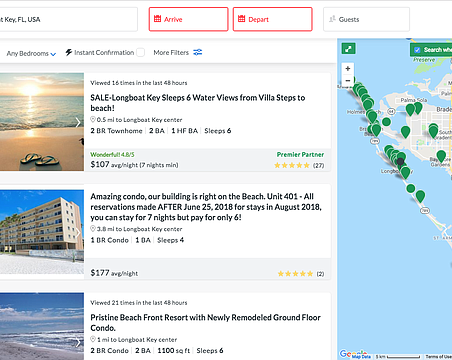Expand the map to fullscreen
The width and height of the screenshot is (452, 360).
pyautogui.click(x=348, y=49)
